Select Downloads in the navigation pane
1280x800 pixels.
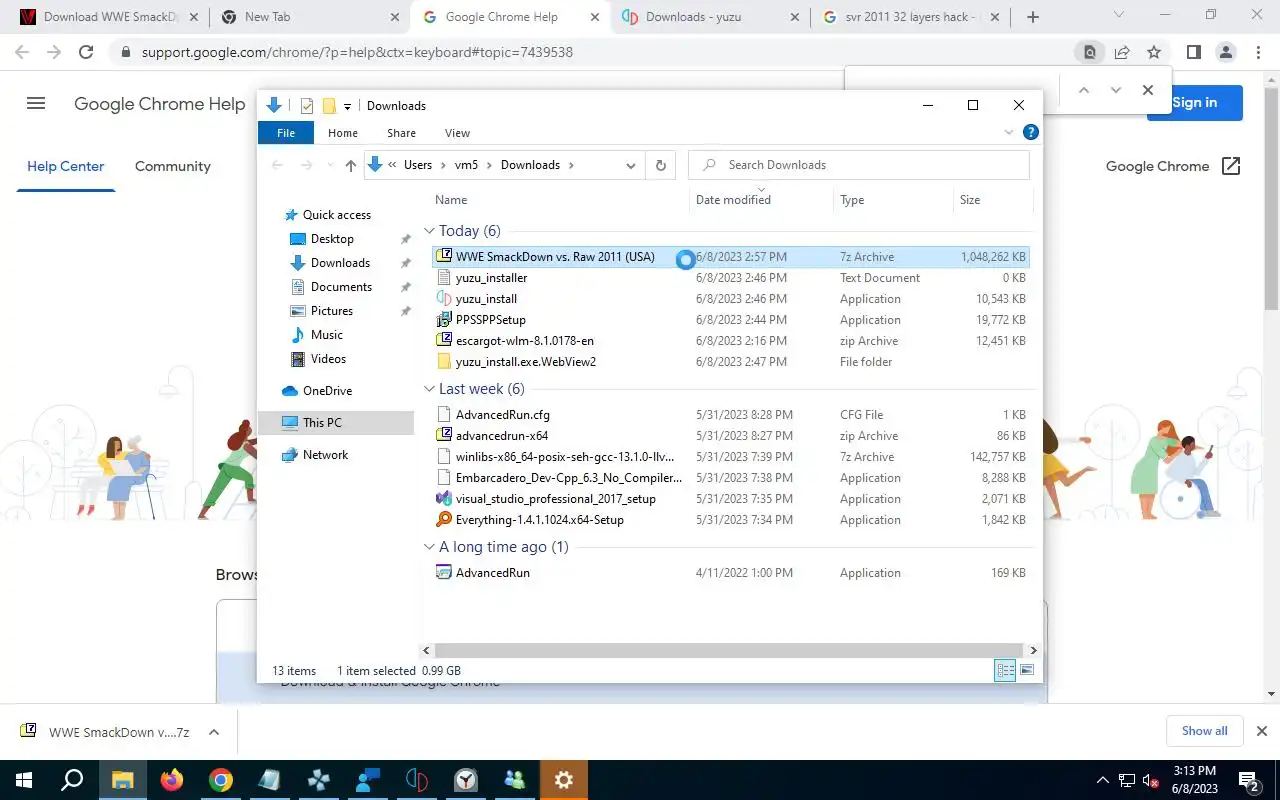[x=340, y=263]
